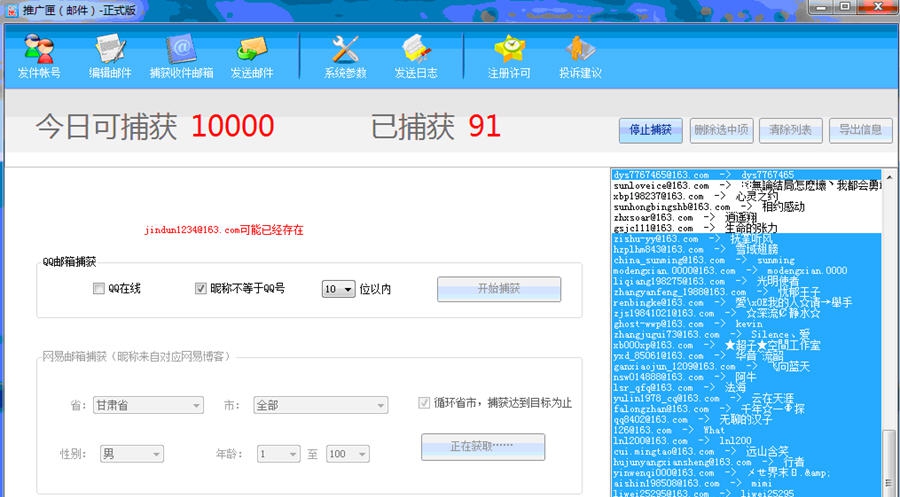
Task: Open the 捕获收件邮箱 capture mailbox icon
Action: pos(181,56)
